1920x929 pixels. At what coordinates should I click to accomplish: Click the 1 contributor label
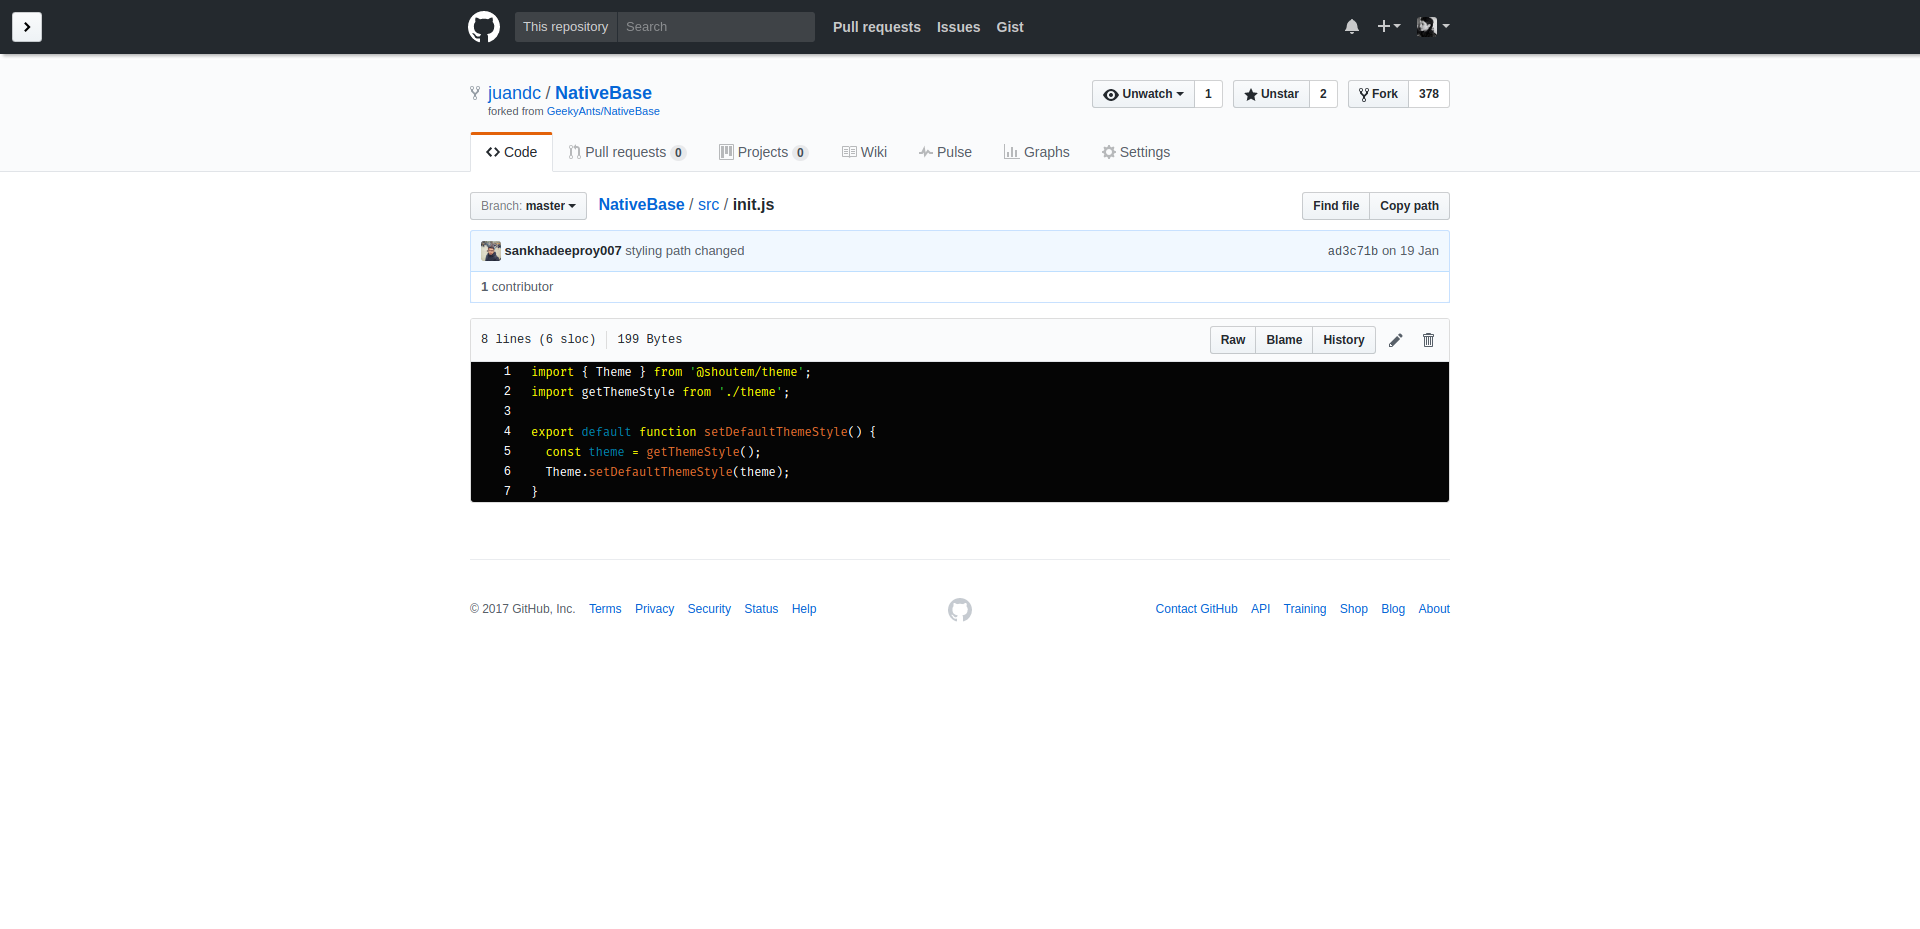tap(517, 287)
